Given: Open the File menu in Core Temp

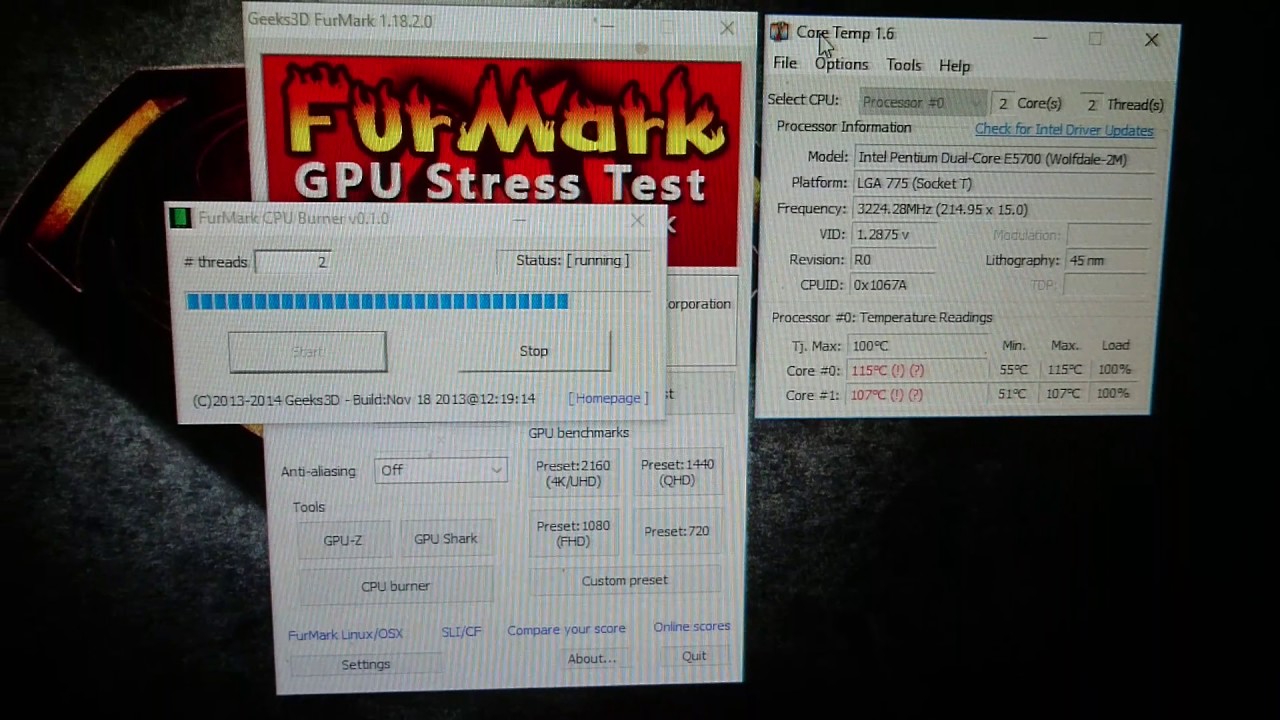Looking at the screenshot, I should click(x=785, y=64).
